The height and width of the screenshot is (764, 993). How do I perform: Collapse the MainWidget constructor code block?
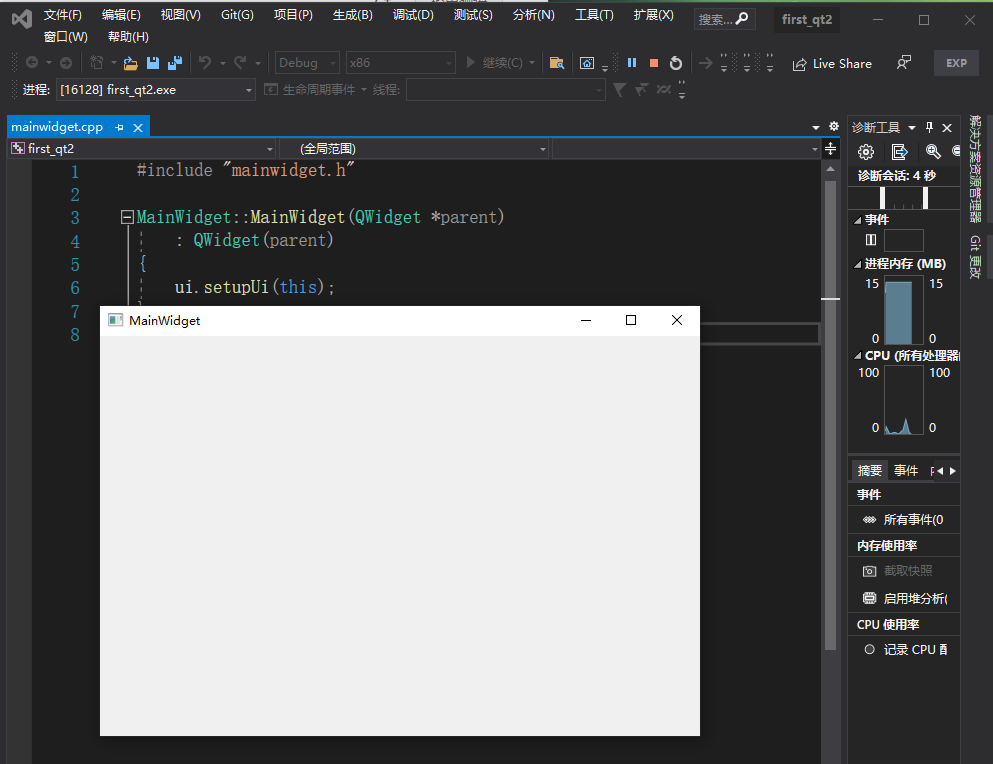[x=127, y=217]
